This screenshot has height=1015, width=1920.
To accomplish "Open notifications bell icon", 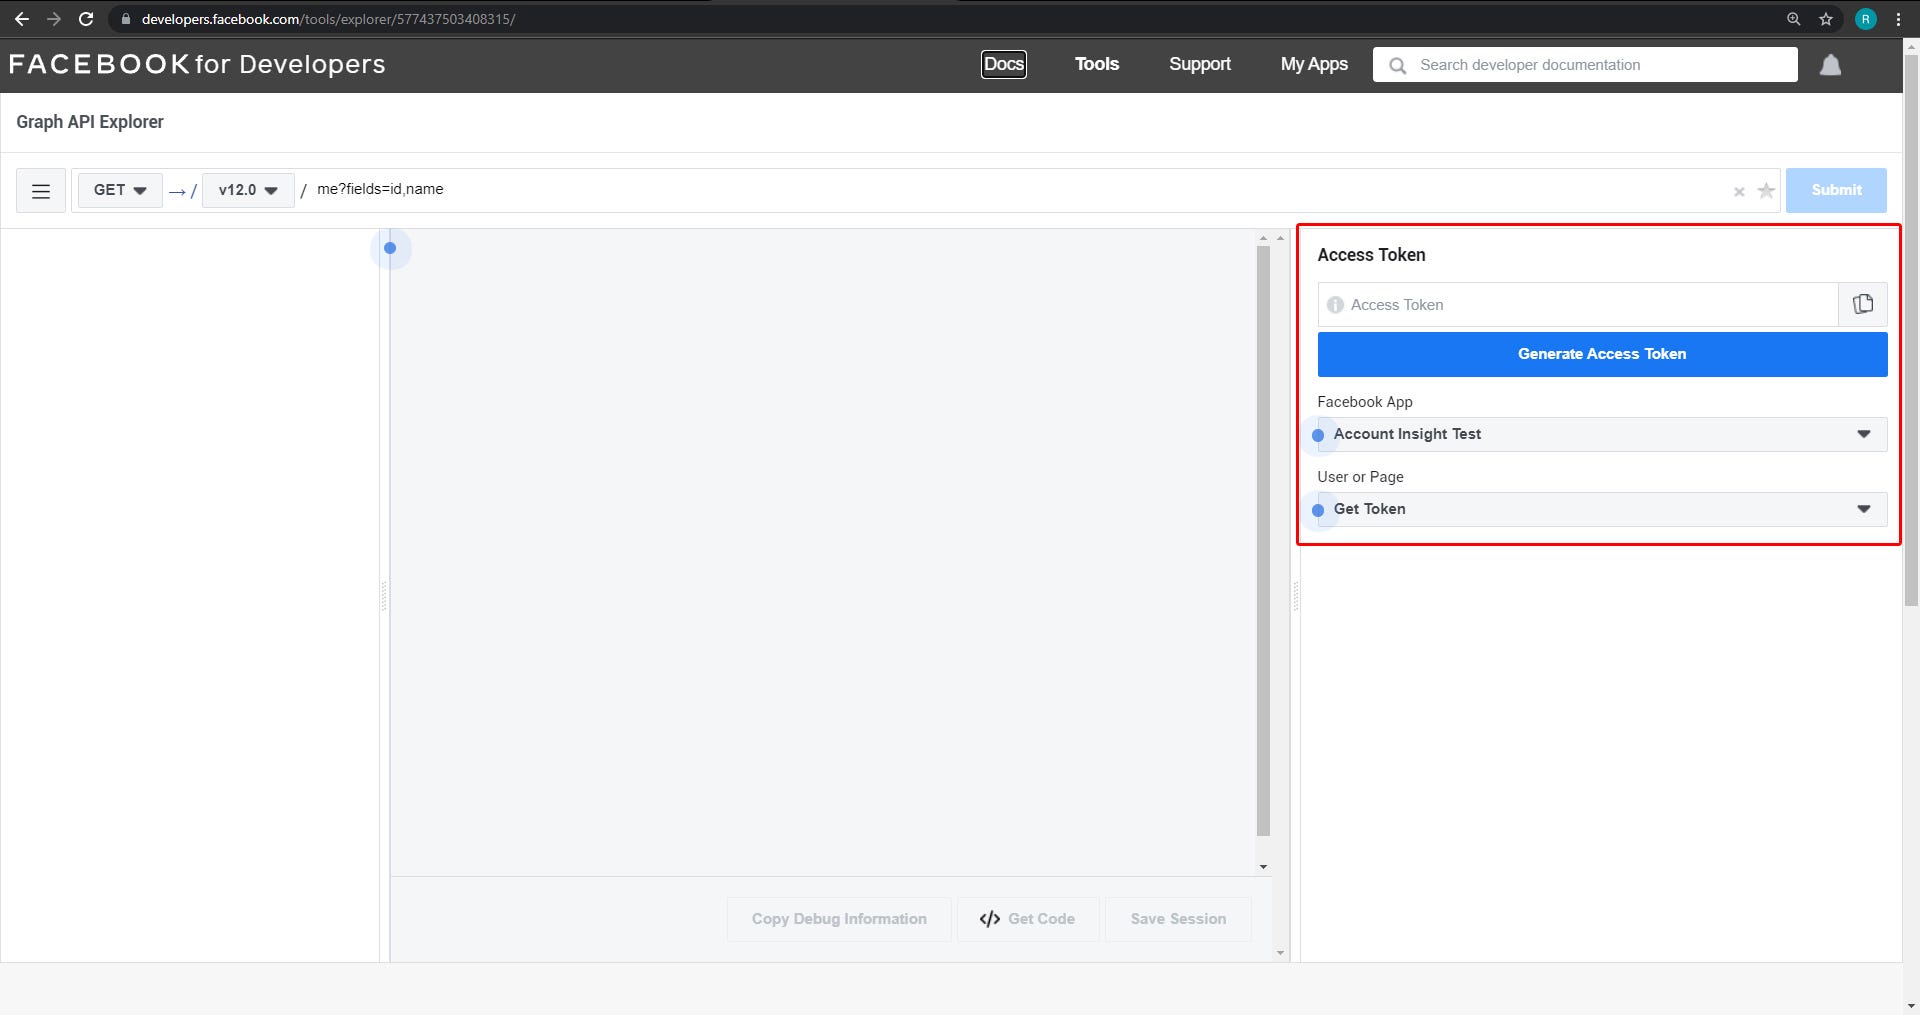I will [1830, 65].
